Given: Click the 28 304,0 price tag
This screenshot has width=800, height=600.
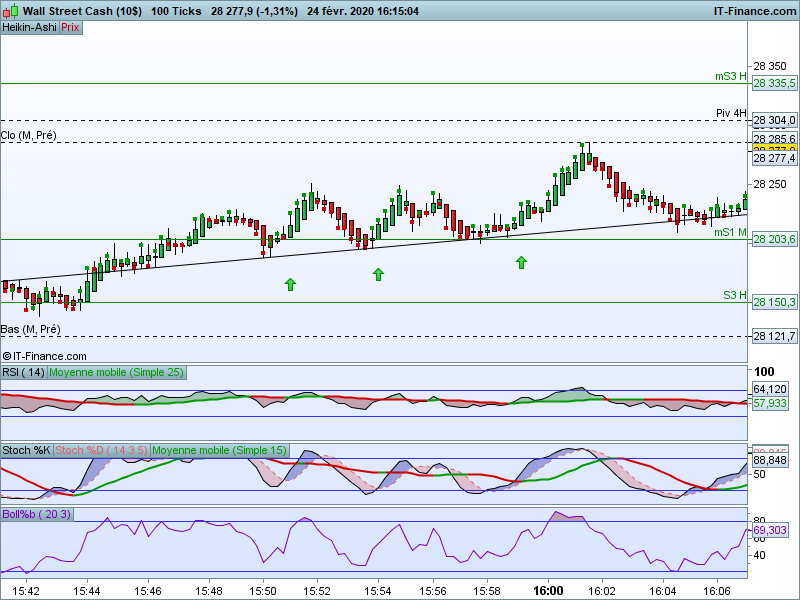Looking at the screenshot, I should pyautogui.click(x=774, y=120).
